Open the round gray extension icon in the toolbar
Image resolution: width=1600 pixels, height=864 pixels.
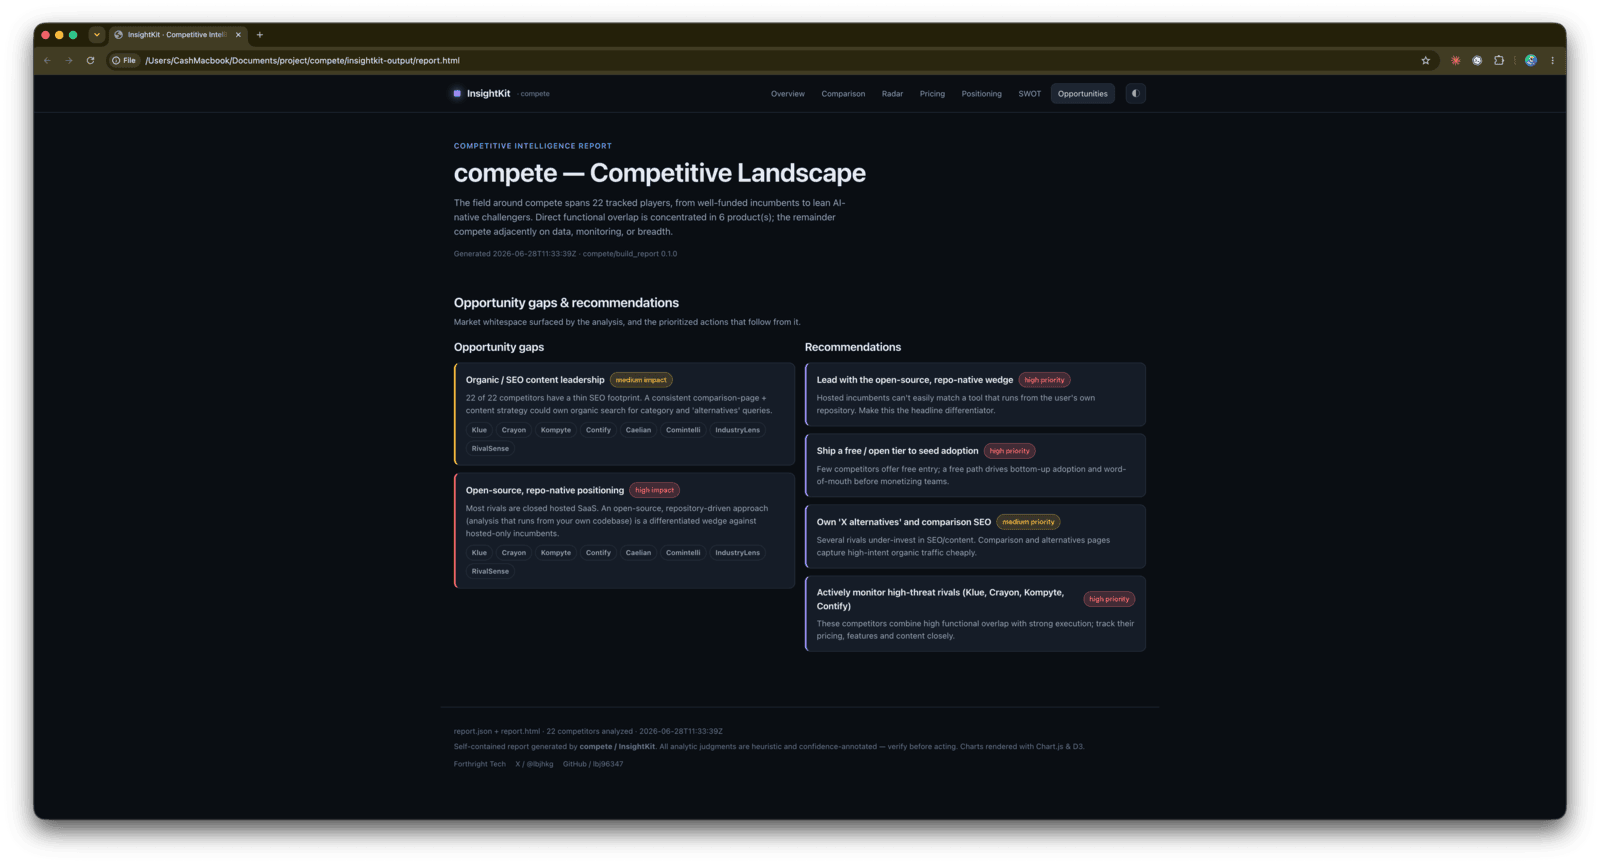[1477, 60]
